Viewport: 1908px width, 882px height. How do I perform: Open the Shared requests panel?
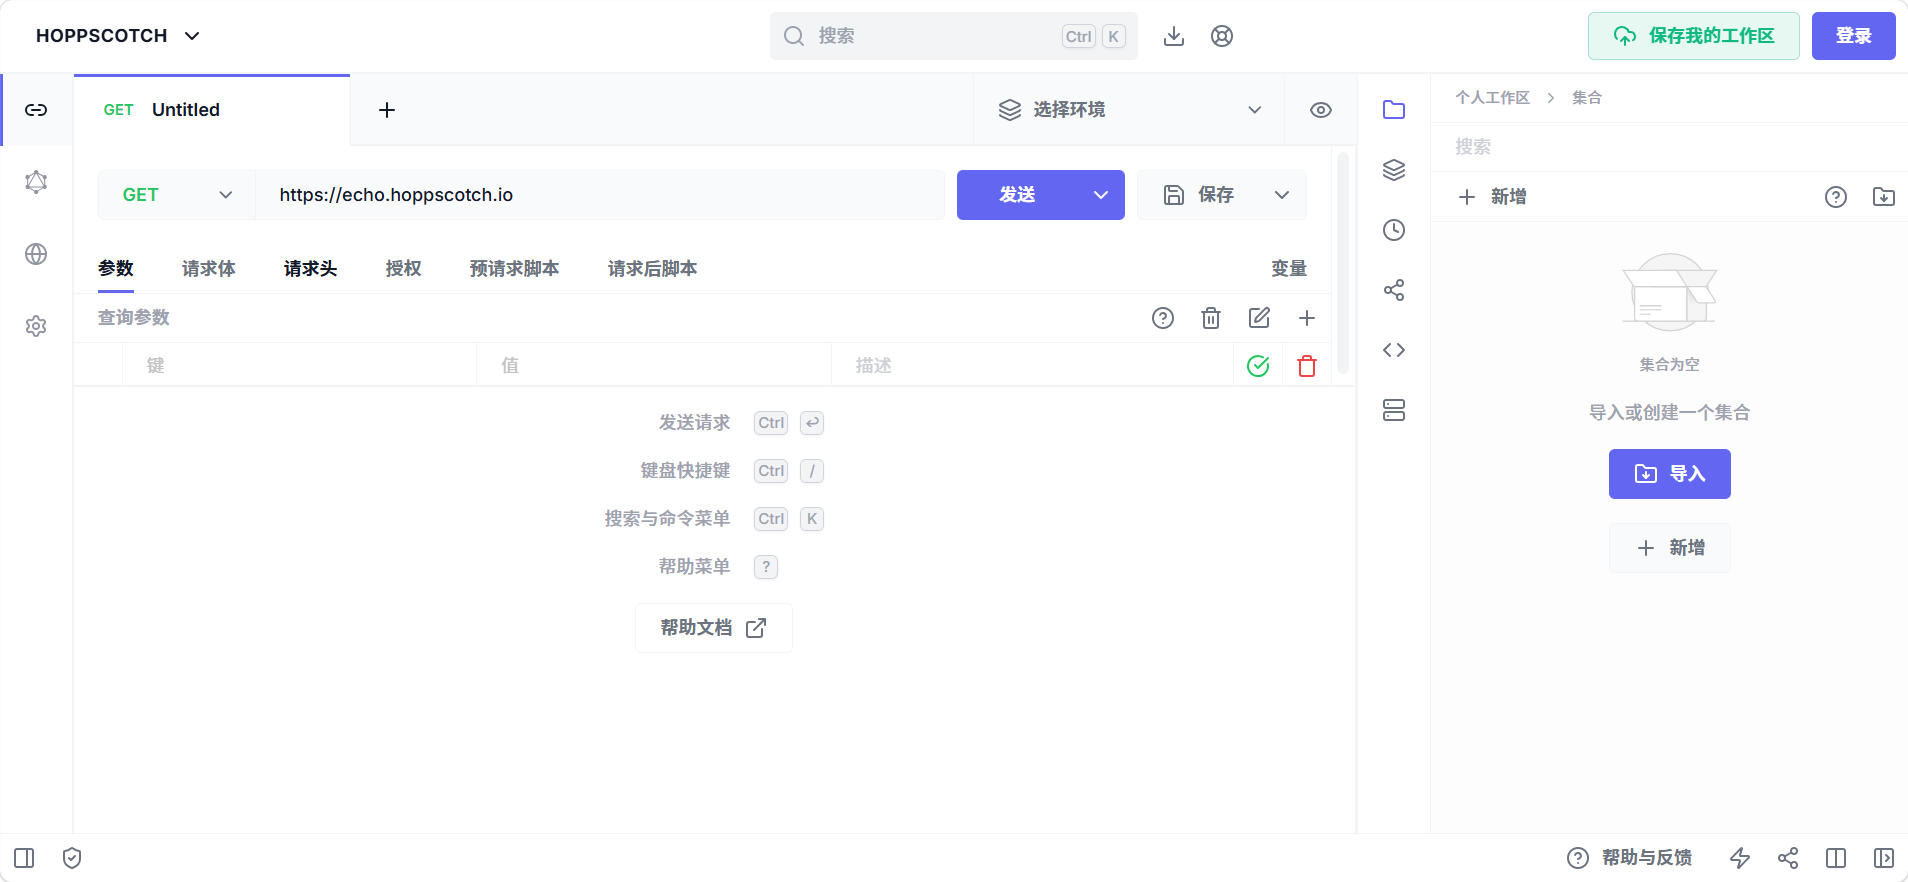[1394, 290]
